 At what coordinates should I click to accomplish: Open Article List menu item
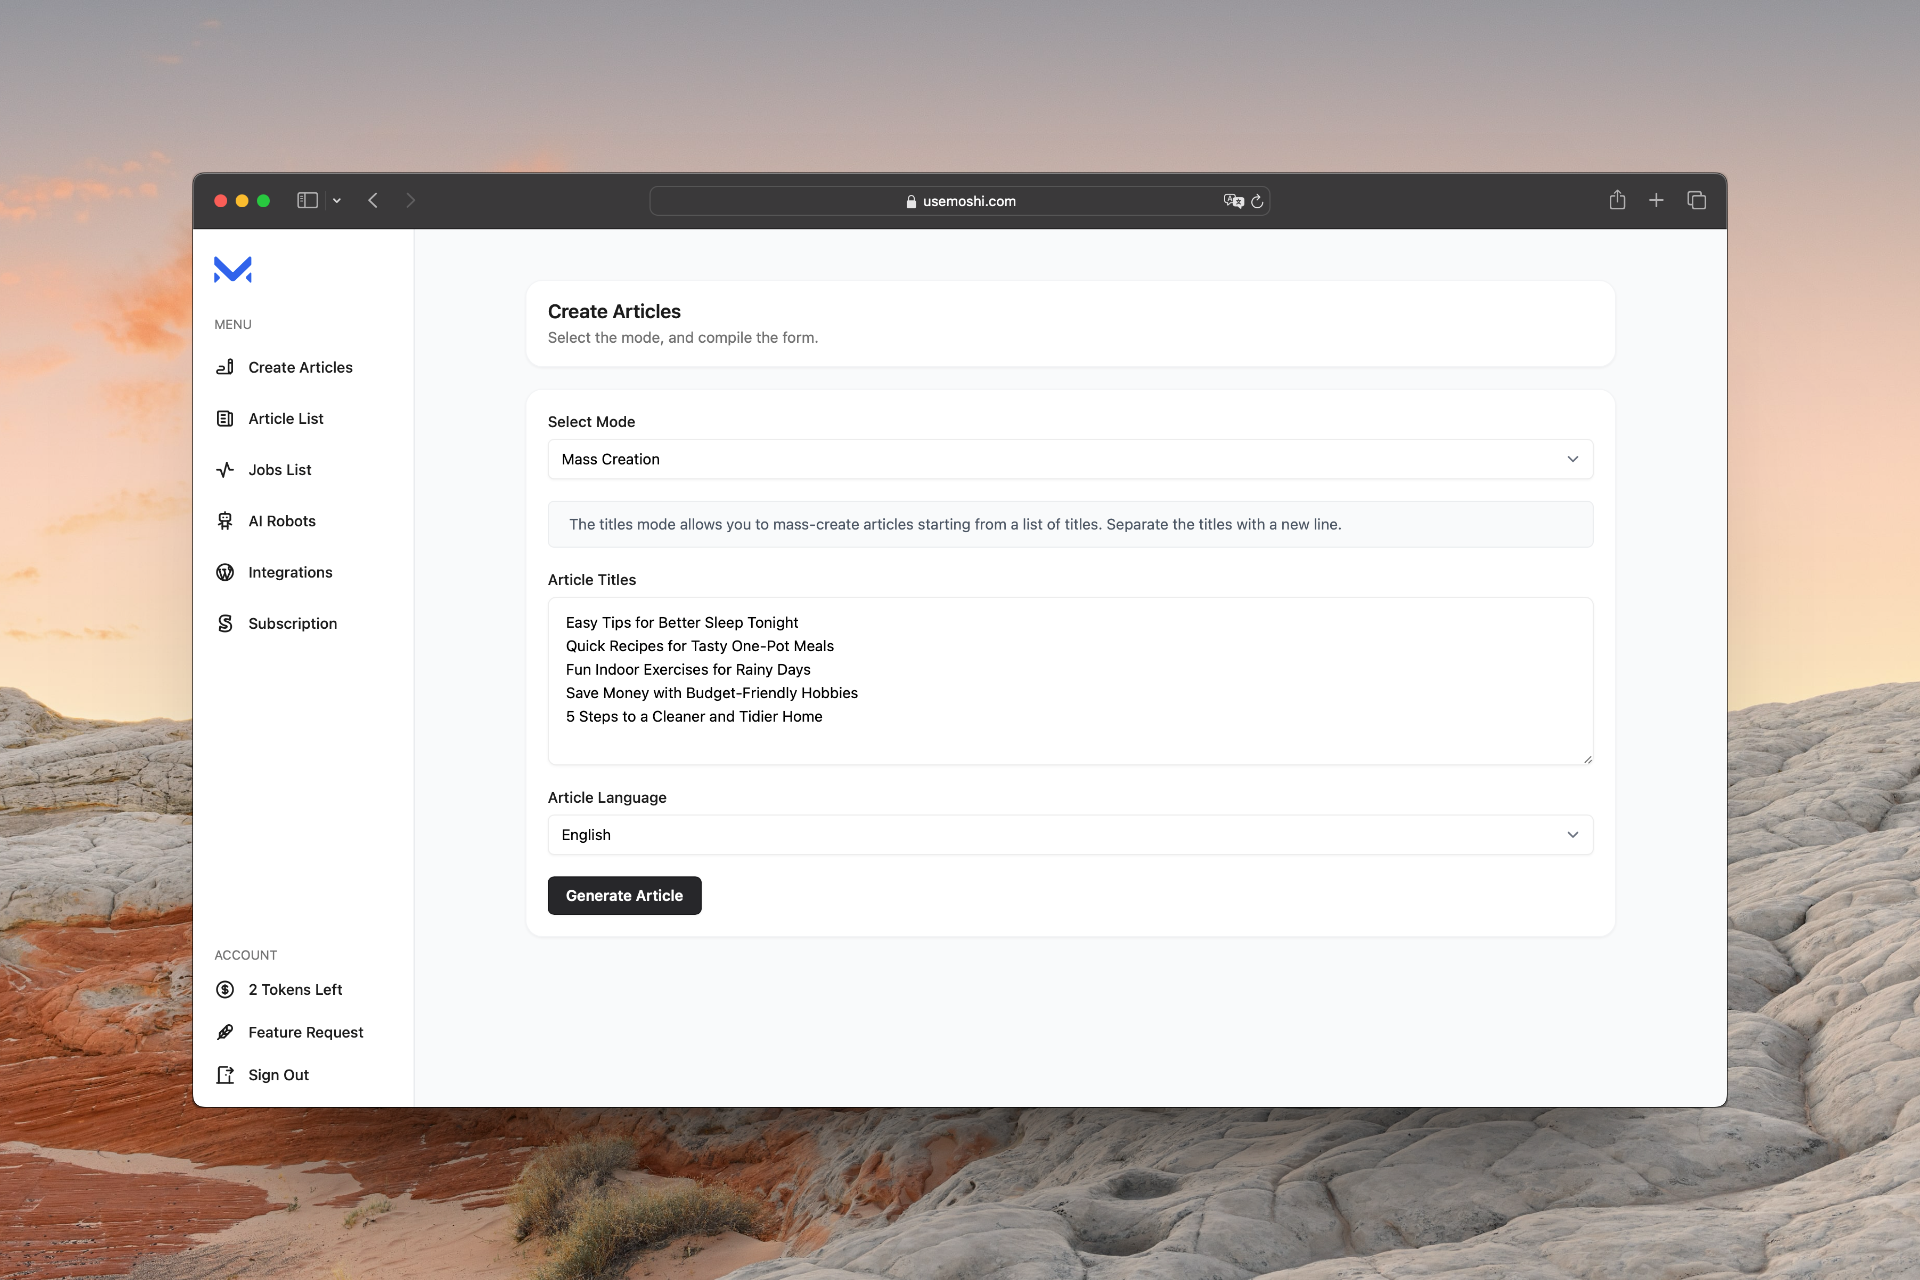286,418
